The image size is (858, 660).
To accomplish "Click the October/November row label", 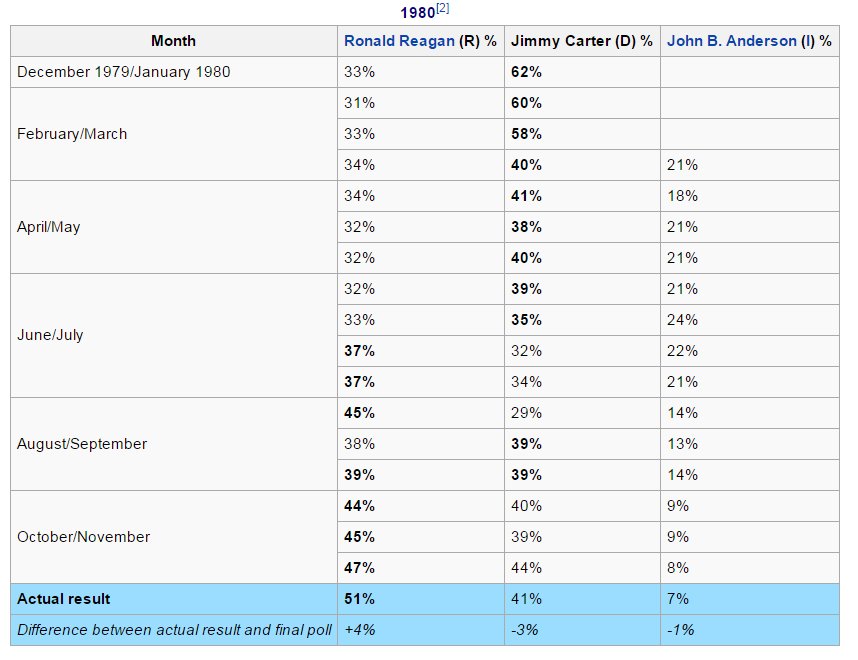I will [83, 537].
